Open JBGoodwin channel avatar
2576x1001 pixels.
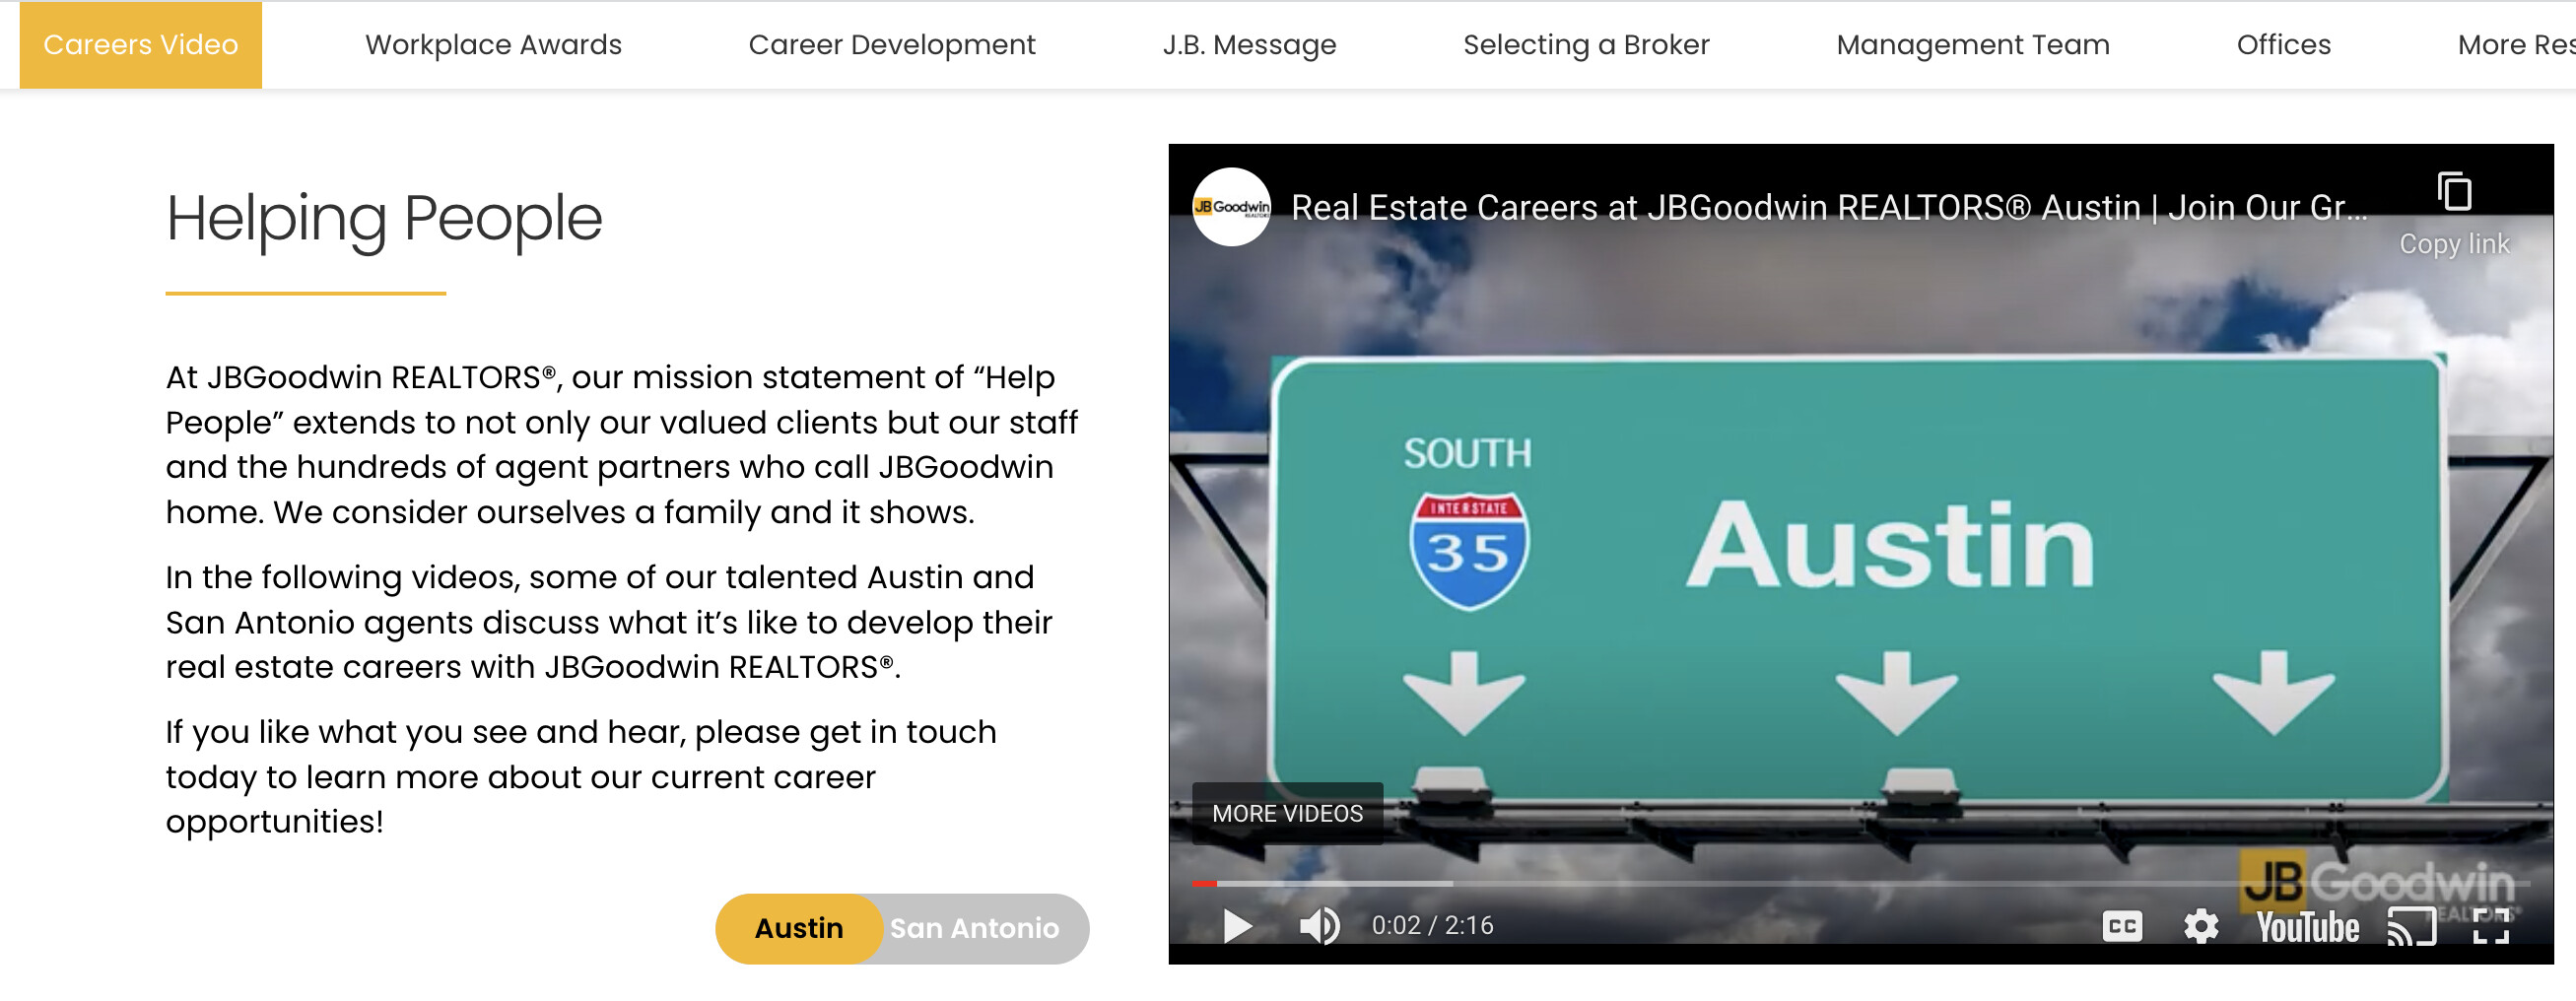pos(1231,207)
